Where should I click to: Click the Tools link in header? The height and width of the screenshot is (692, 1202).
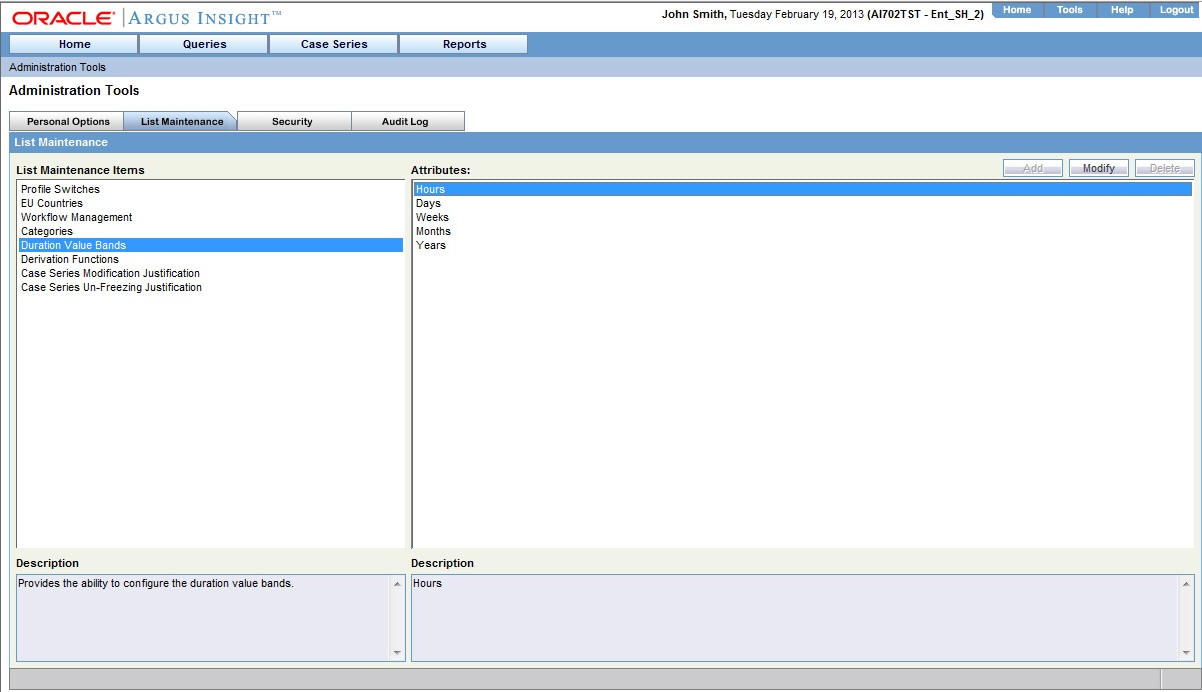point(1070,10)
